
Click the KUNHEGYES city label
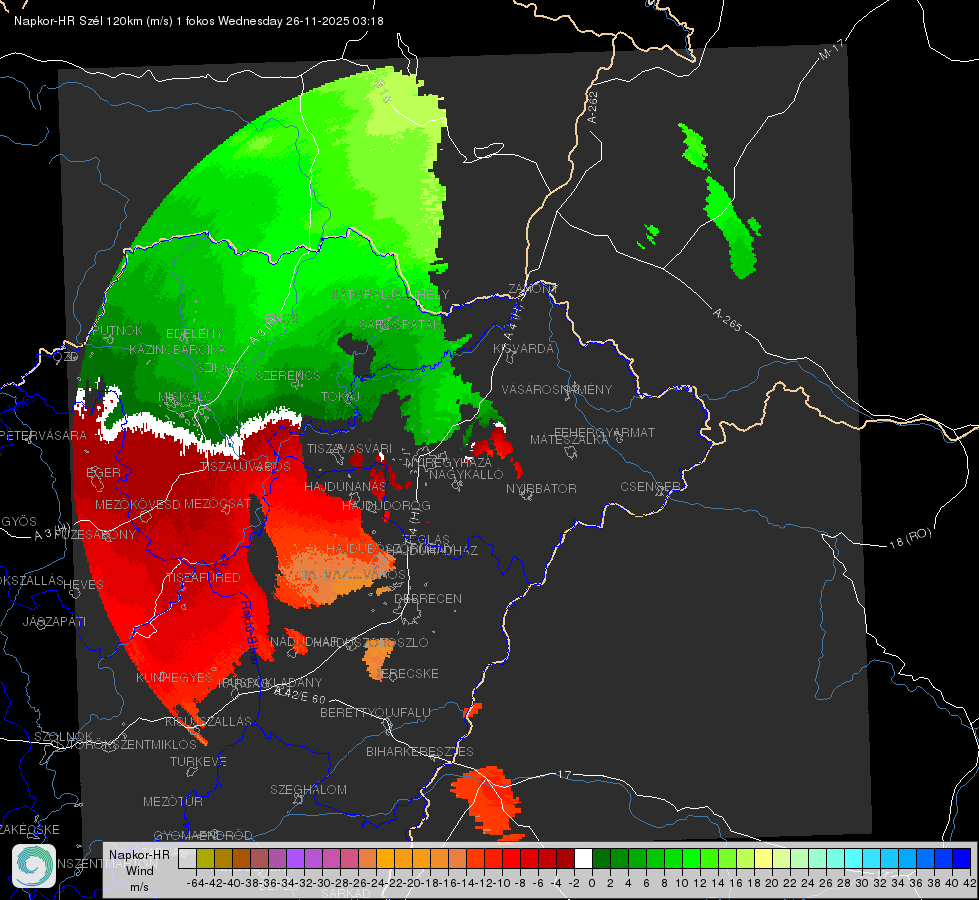[x=174, y=677]
